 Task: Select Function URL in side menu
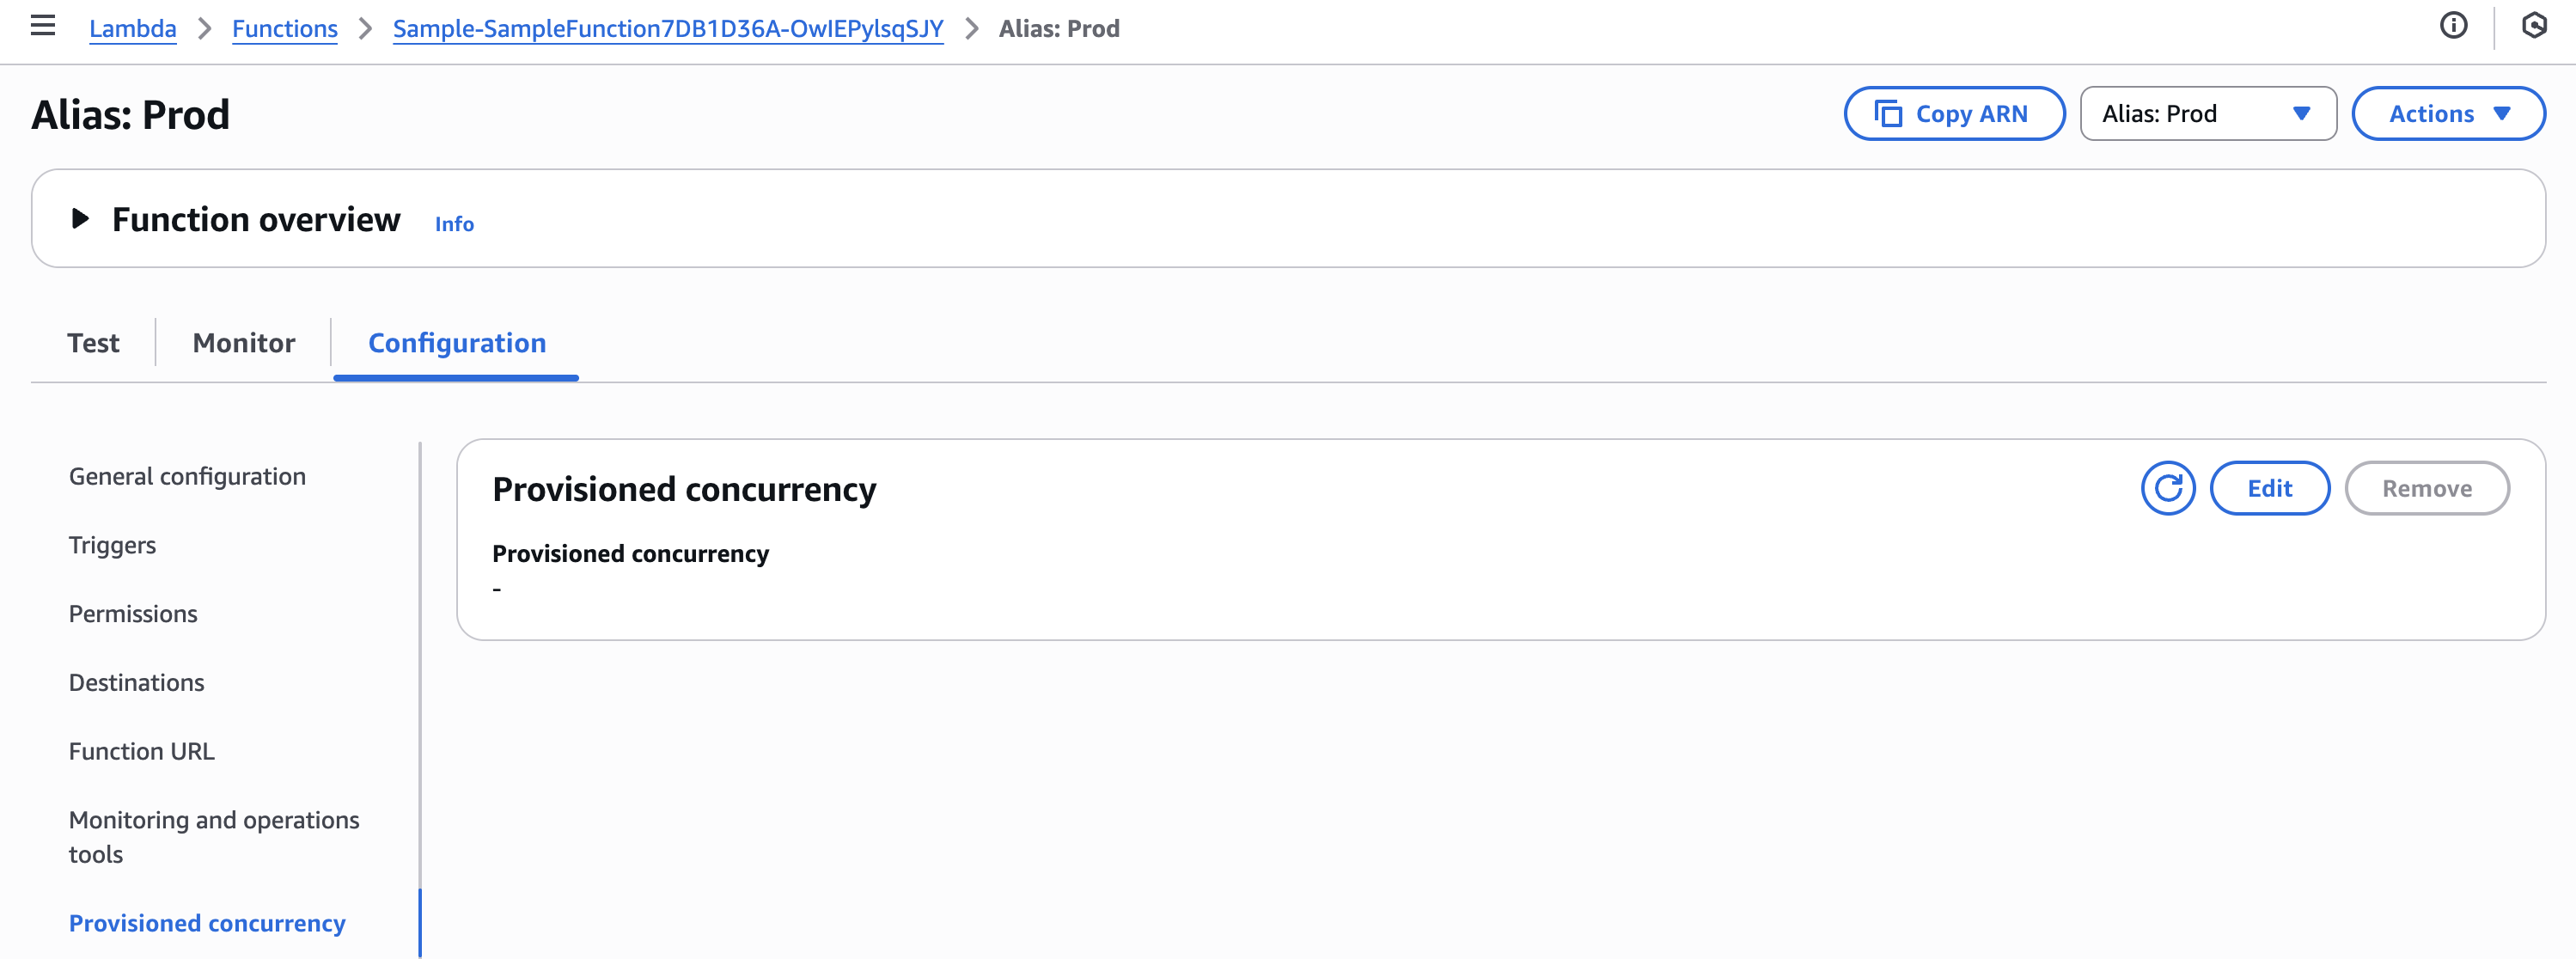(x=141, y=751)
